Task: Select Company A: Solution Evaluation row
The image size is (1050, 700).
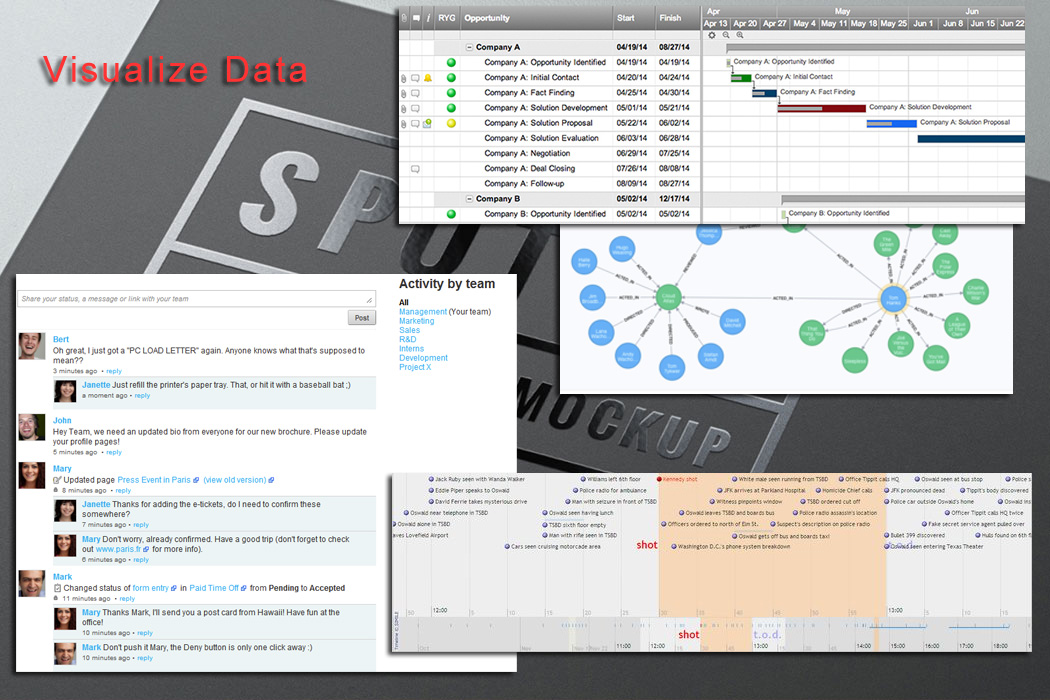Action: tap(549, 138)
